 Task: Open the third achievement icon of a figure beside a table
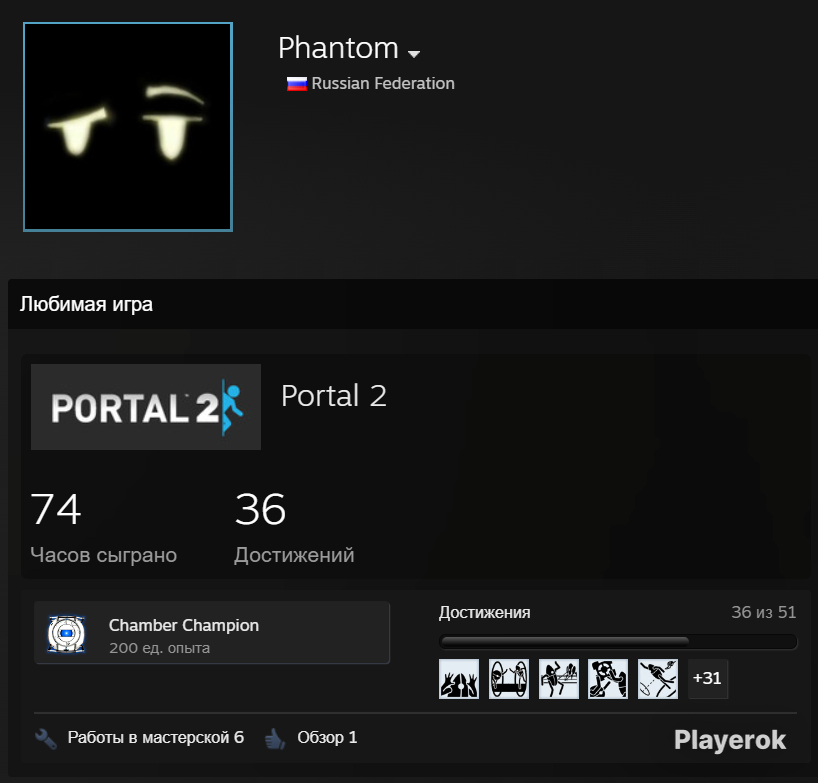(559, 679)
